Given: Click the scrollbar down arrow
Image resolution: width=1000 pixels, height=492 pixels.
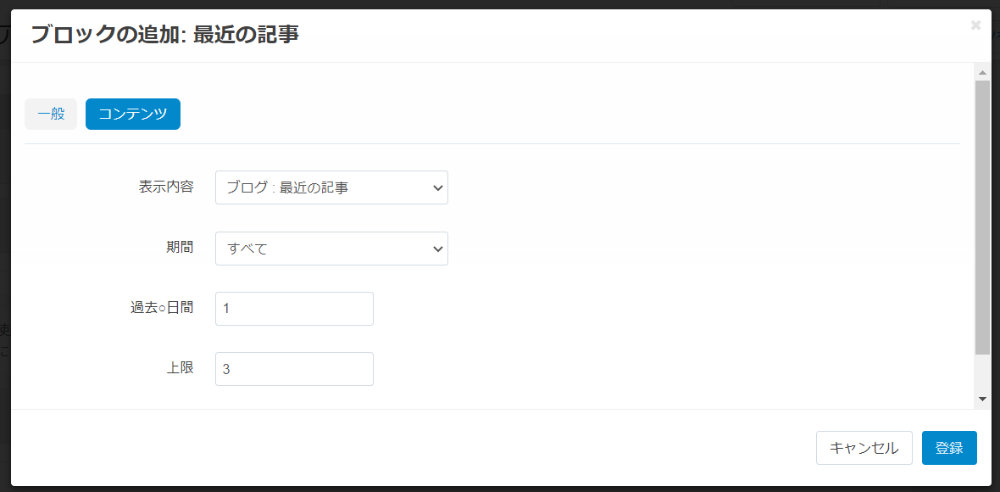Looking at the screenshot, I should [x=983, y=399].
